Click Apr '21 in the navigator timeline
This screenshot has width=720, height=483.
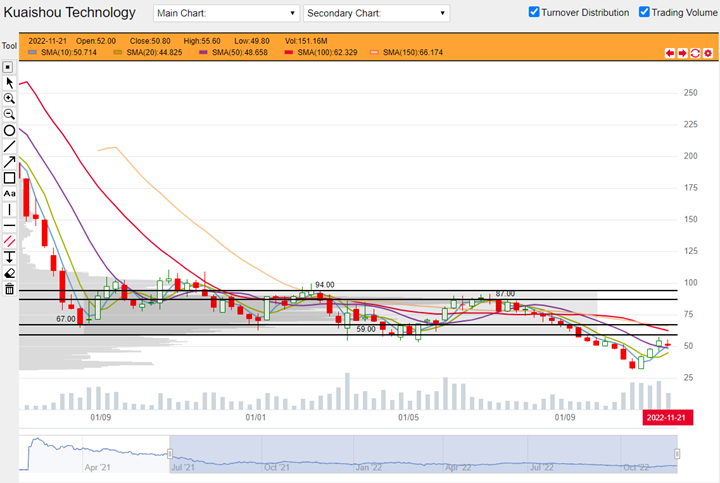point(97,467)
